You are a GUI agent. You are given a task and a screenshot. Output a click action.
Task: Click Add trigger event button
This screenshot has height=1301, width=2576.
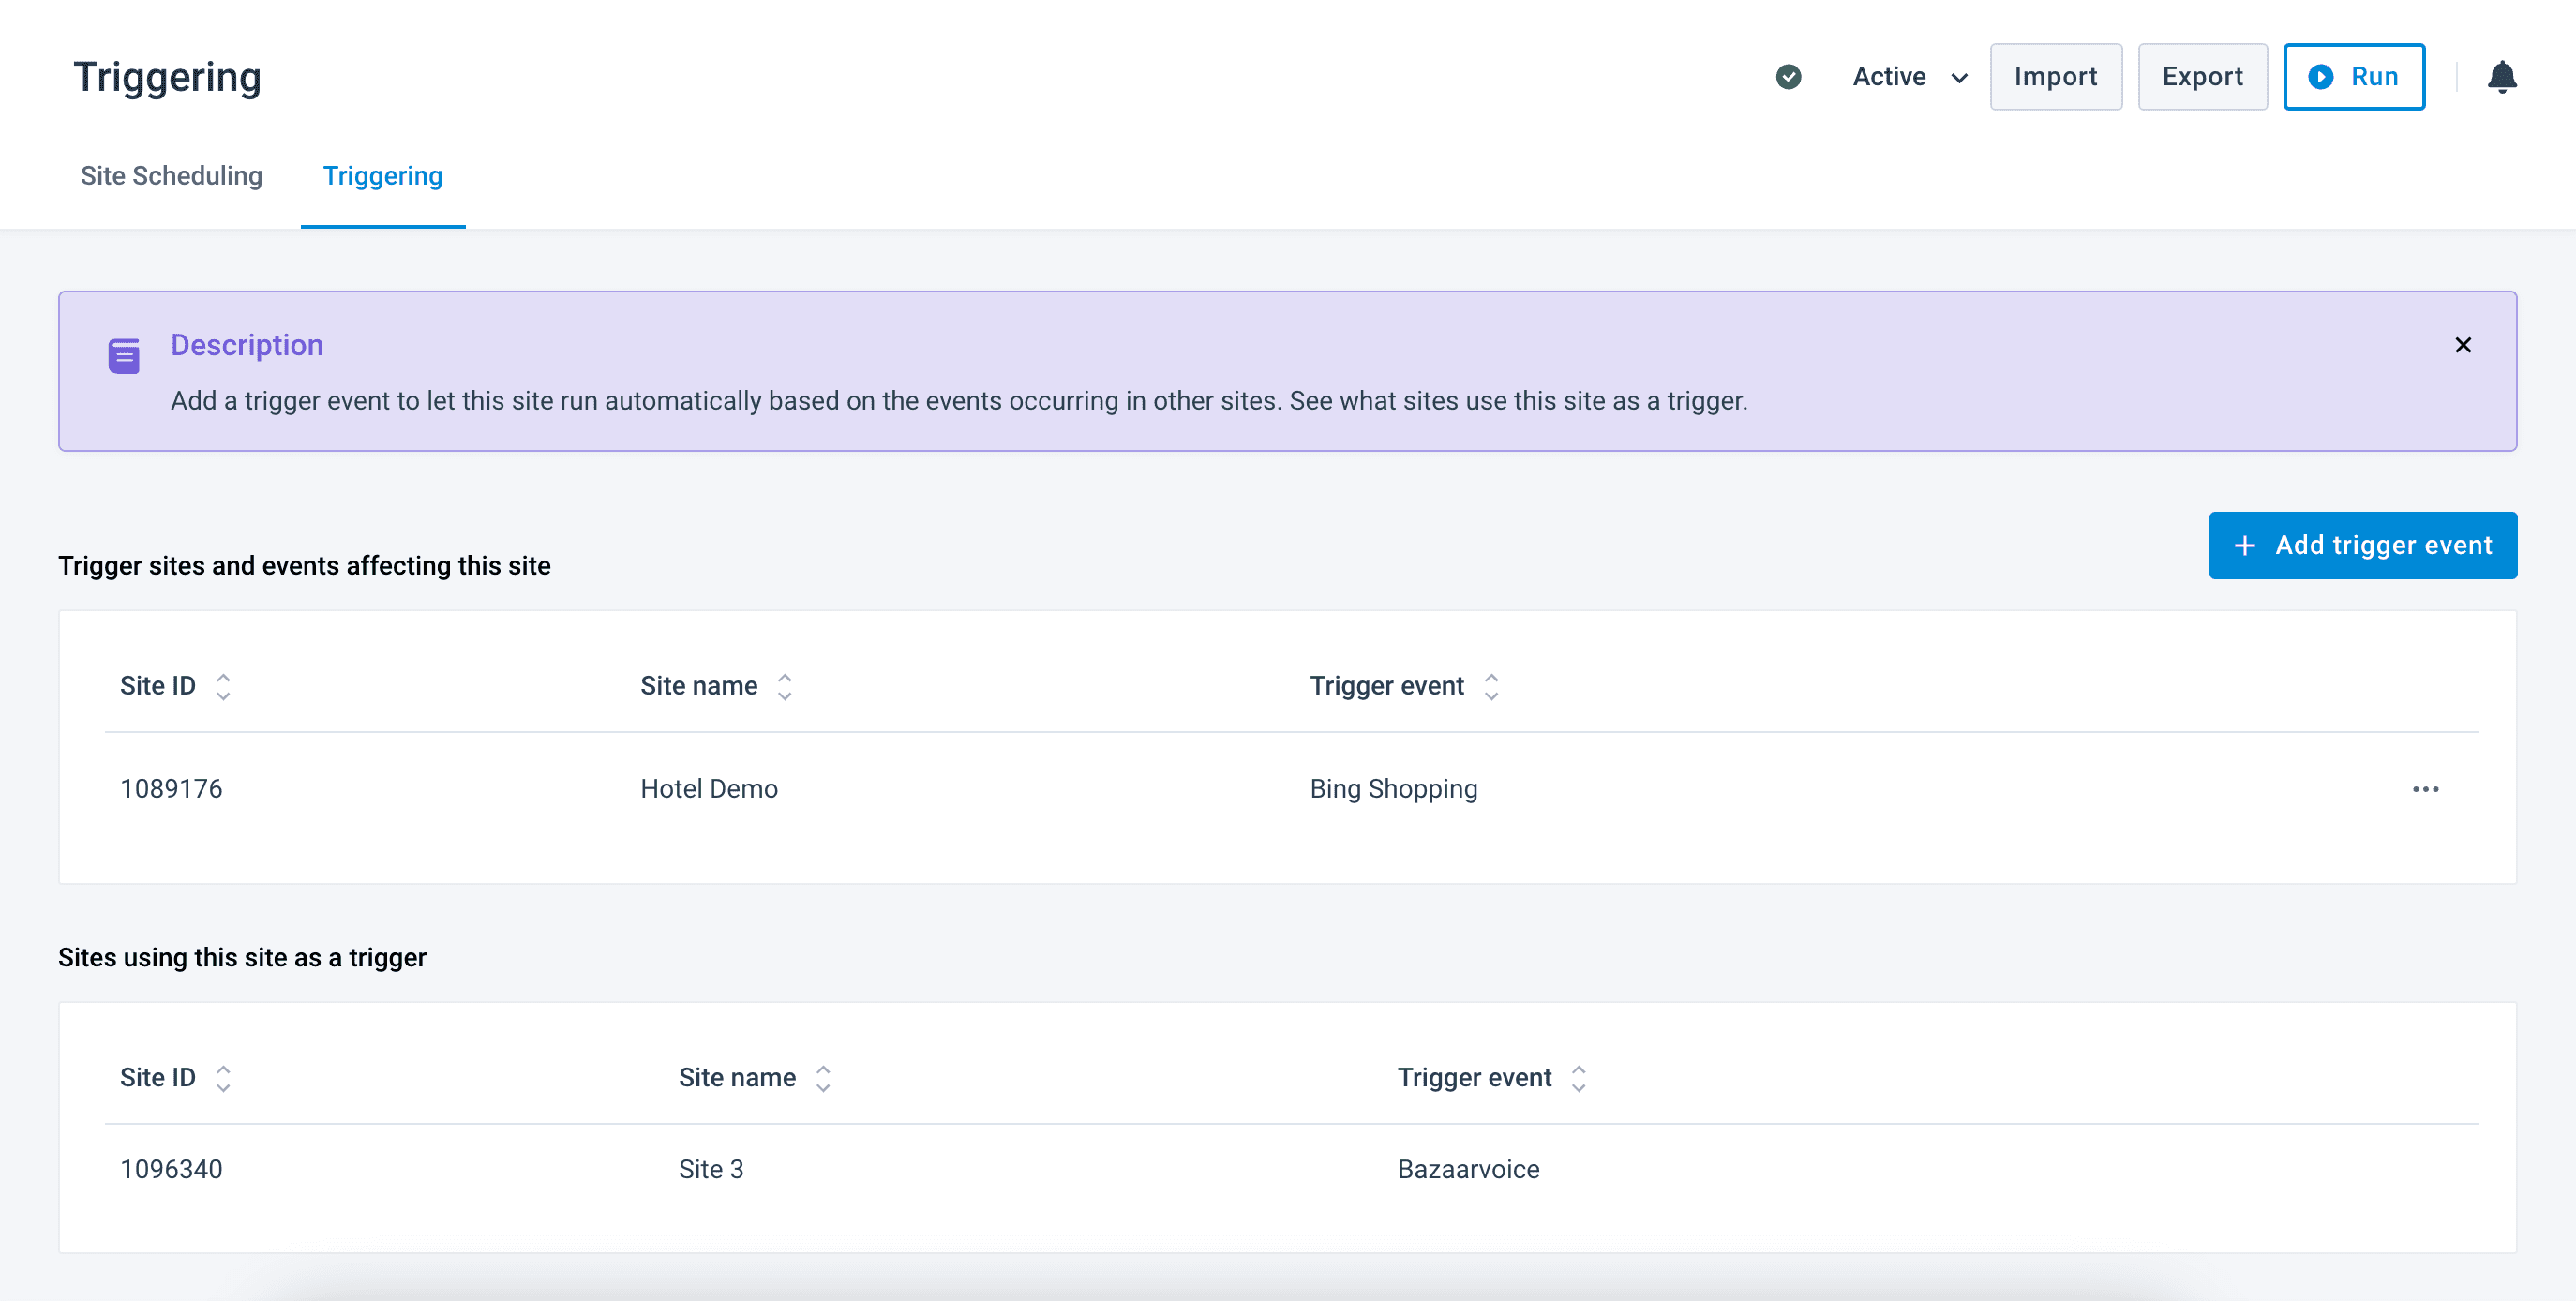(x=2362, y=545)
